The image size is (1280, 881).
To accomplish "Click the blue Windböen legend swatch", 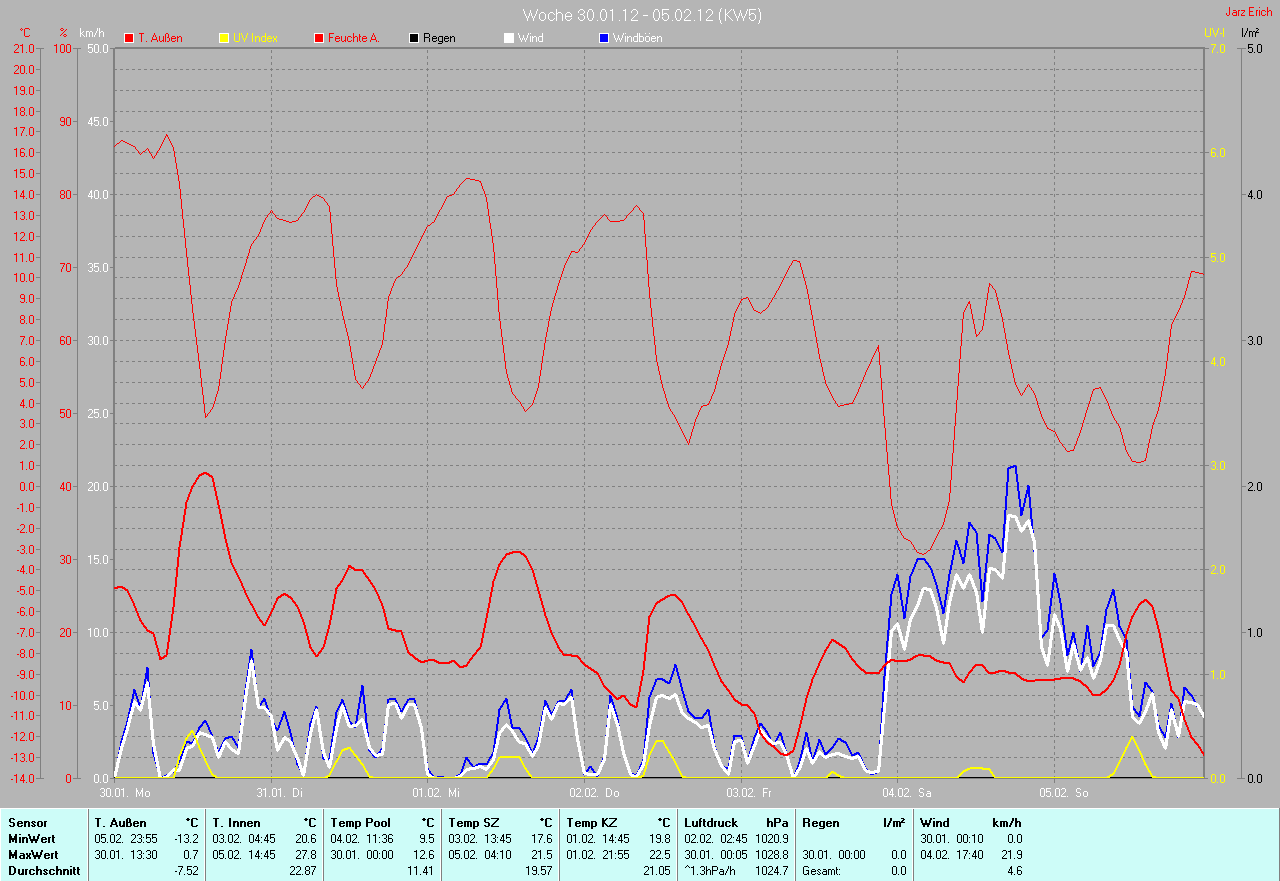I will pyautogui.click(x=603, y=38).
